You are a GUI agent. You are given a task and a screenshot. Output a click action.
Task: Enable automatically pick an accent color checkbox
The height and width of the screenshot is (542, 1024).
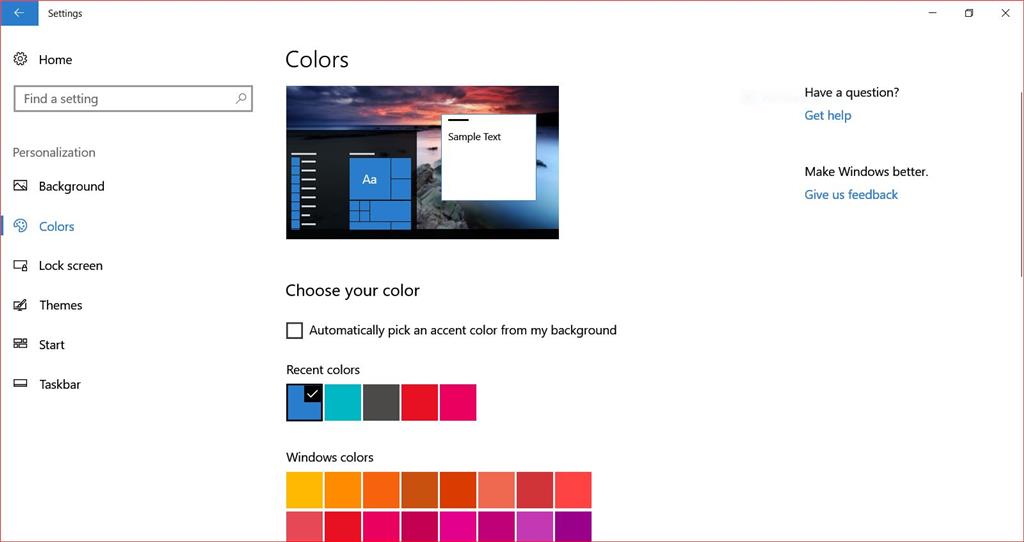[x=295, y=330]
